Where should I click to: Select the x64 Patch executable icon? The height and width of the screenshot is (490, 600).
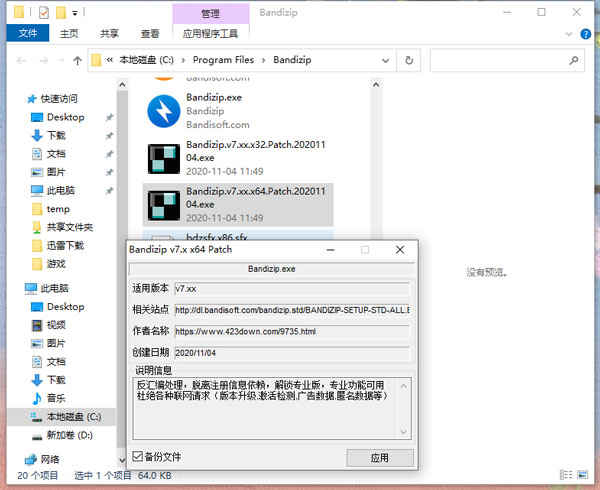[x=164, y=205]
